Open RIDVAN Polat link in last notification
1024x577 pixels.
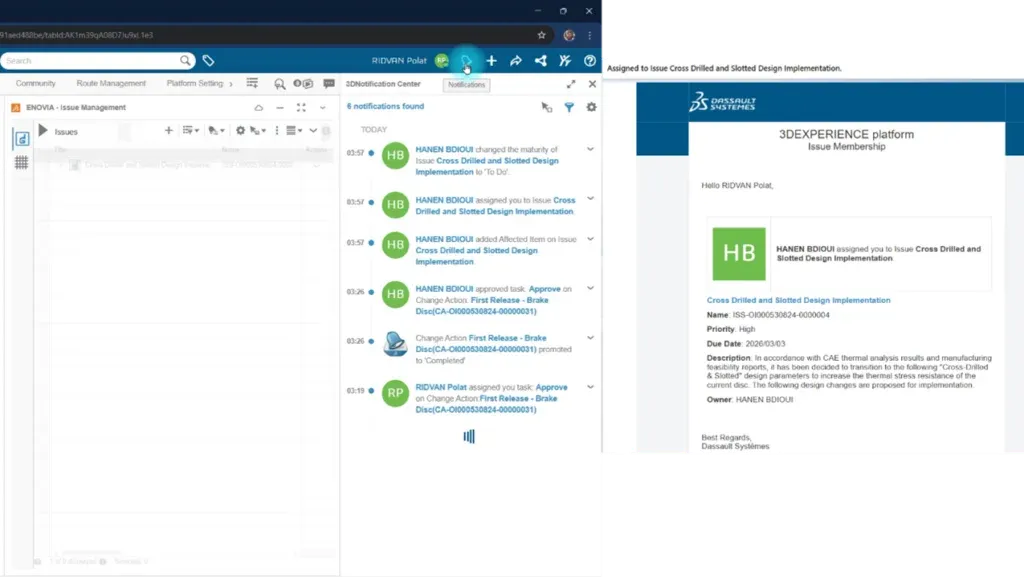pos(441,387)
